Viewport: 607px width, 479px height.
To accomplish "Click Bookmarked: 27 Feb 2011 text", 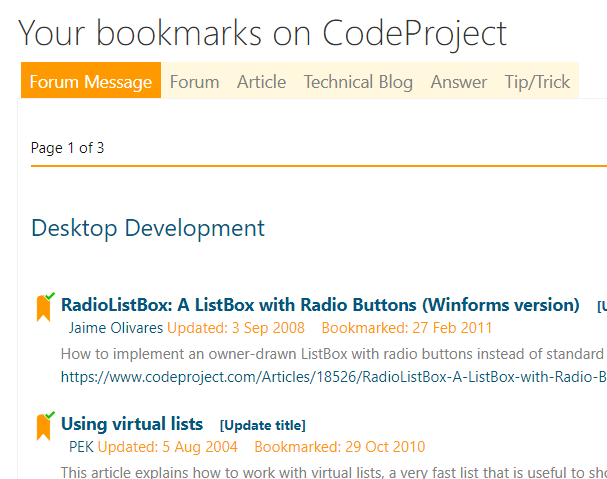I will click(x=407, y=328).
